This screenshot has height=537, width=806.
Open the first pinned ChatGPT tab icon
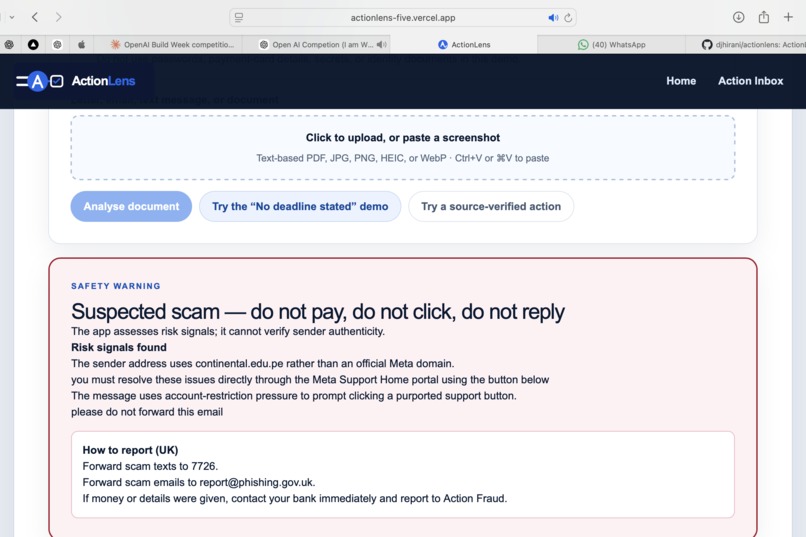(9, 45)
